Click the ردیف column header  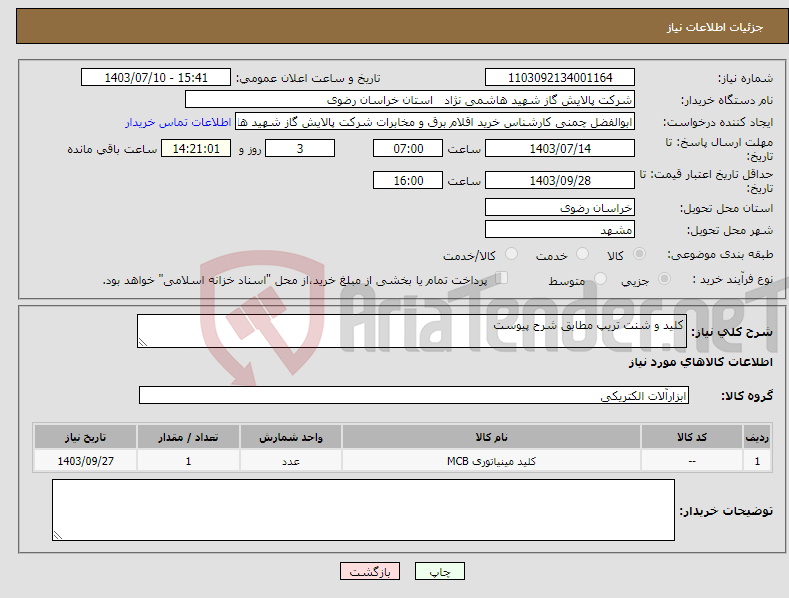757,437
